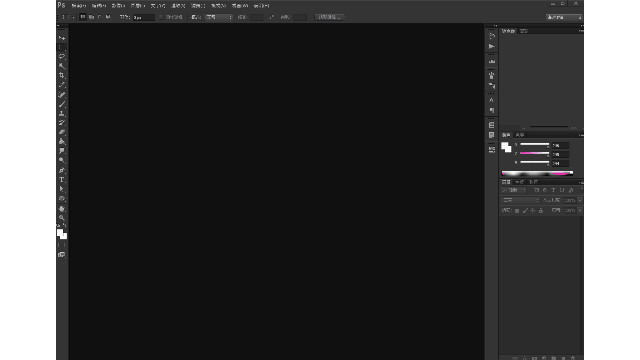Image resolution: width=640 pixels, height=360 pixels.
Task: Click add-to-selection mode button
Action: [91, 17]
